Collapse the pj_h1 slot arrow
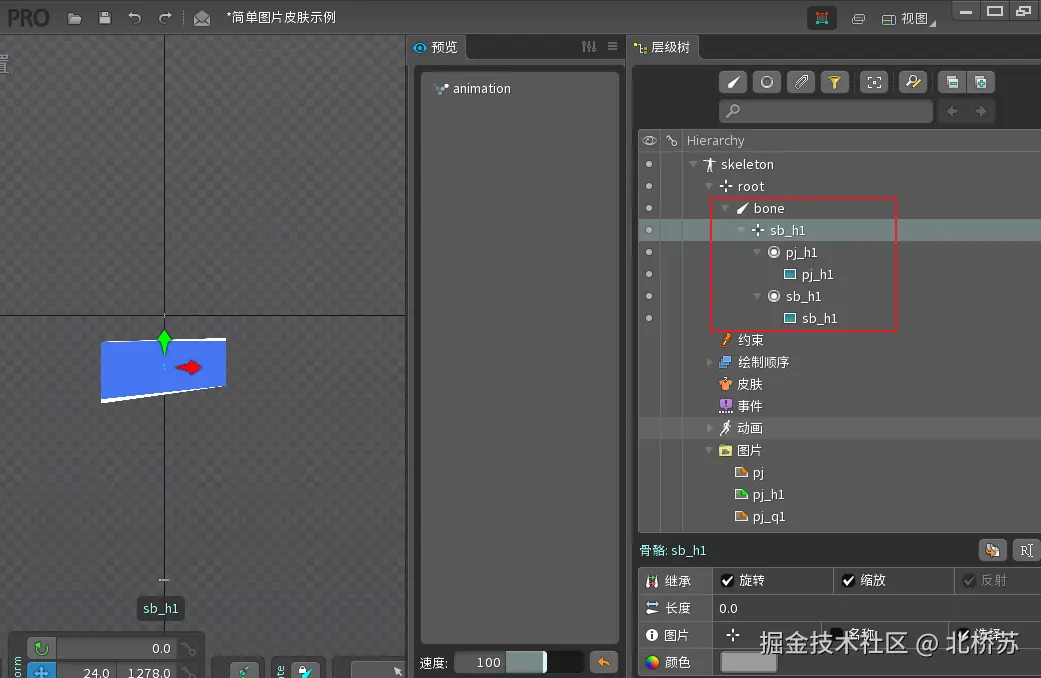 point(757,252)
